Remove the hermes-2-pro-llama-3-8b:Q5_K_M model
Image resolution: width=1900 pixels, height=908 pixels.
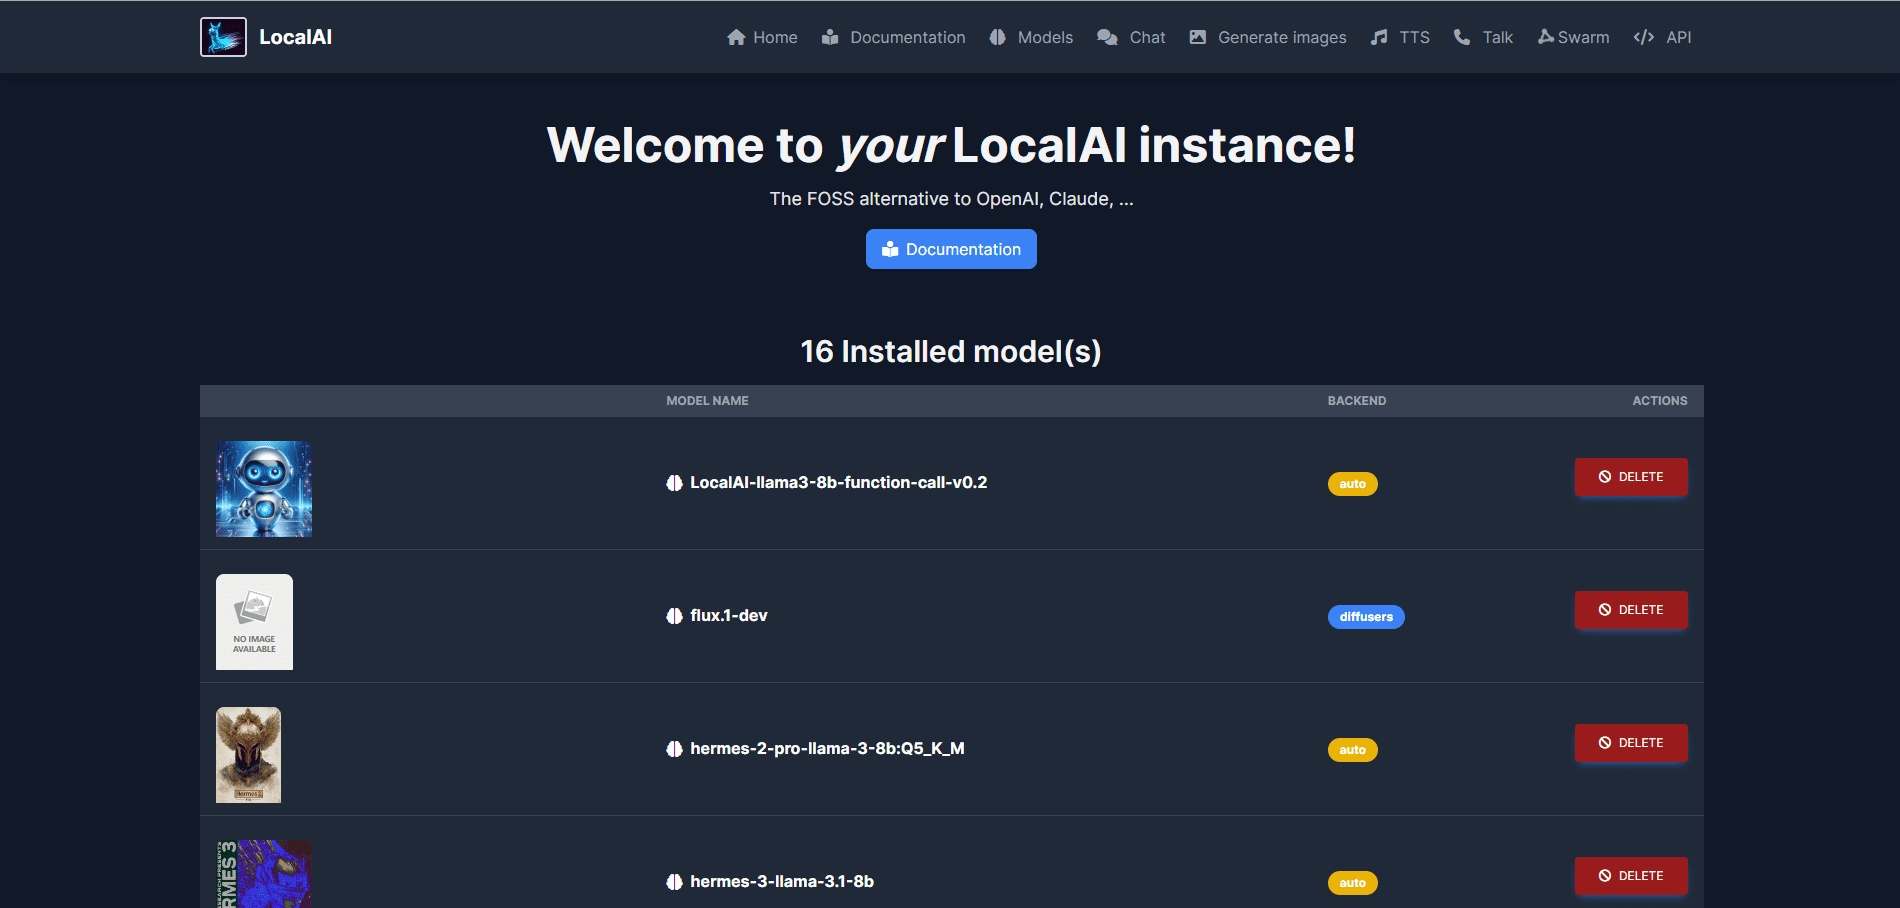point(1630,743)
